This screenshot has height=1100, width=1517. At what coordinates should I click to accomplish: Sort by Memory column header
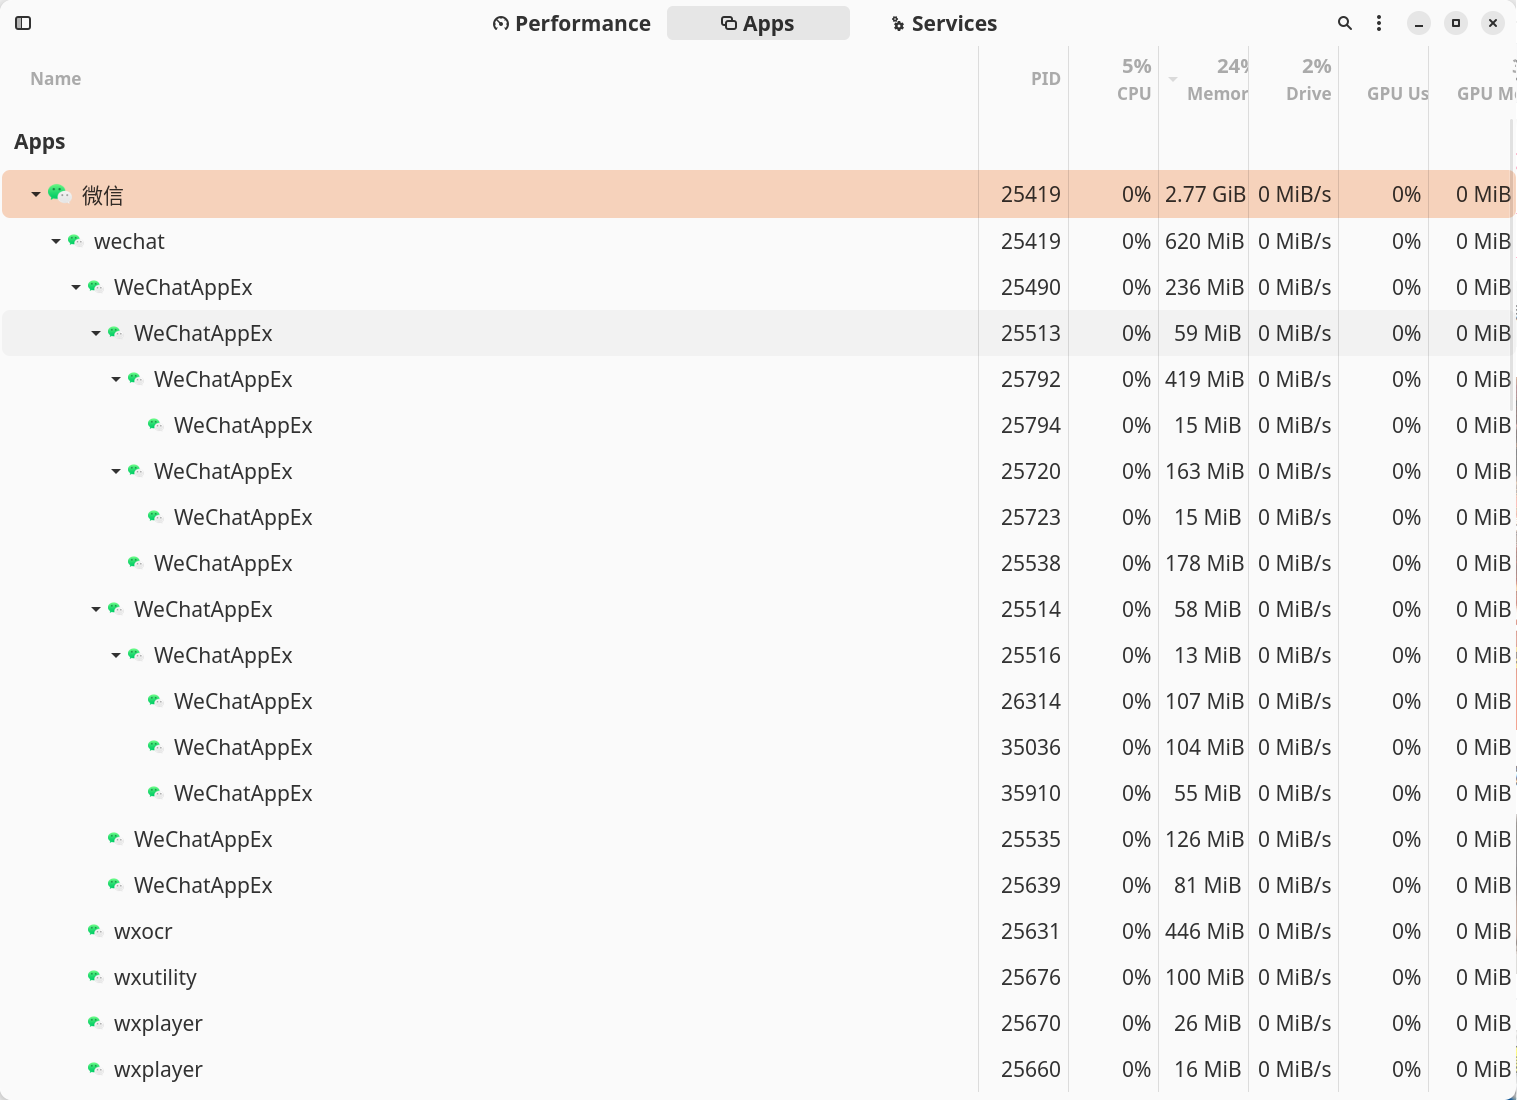click(x=1216, y=80)
